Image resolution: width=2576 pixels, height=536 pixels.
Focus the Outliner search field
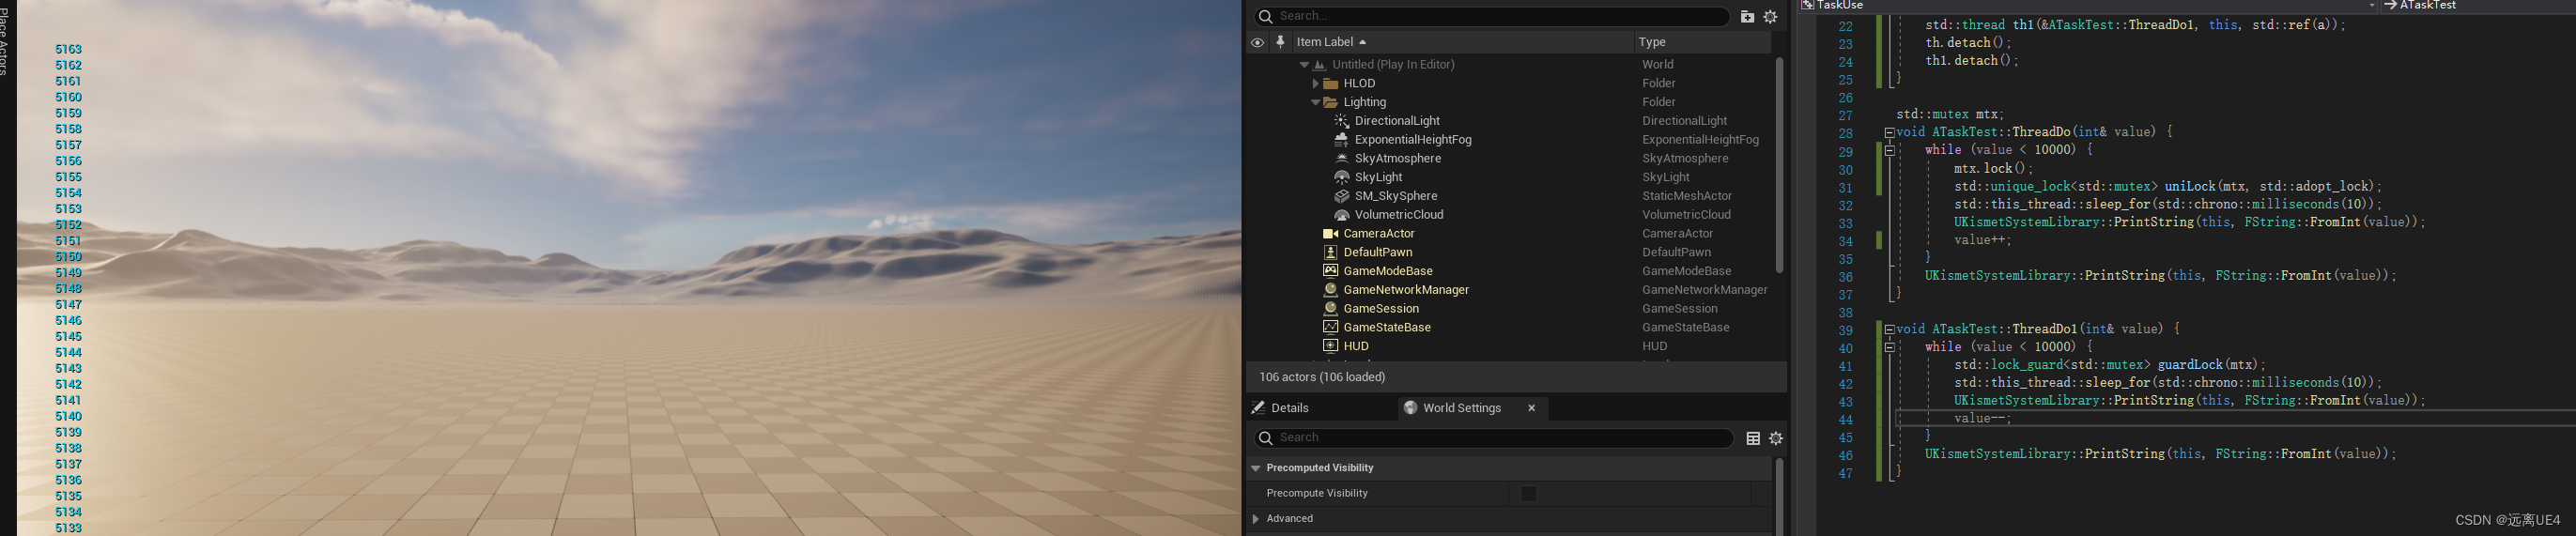pos(1492,16)
